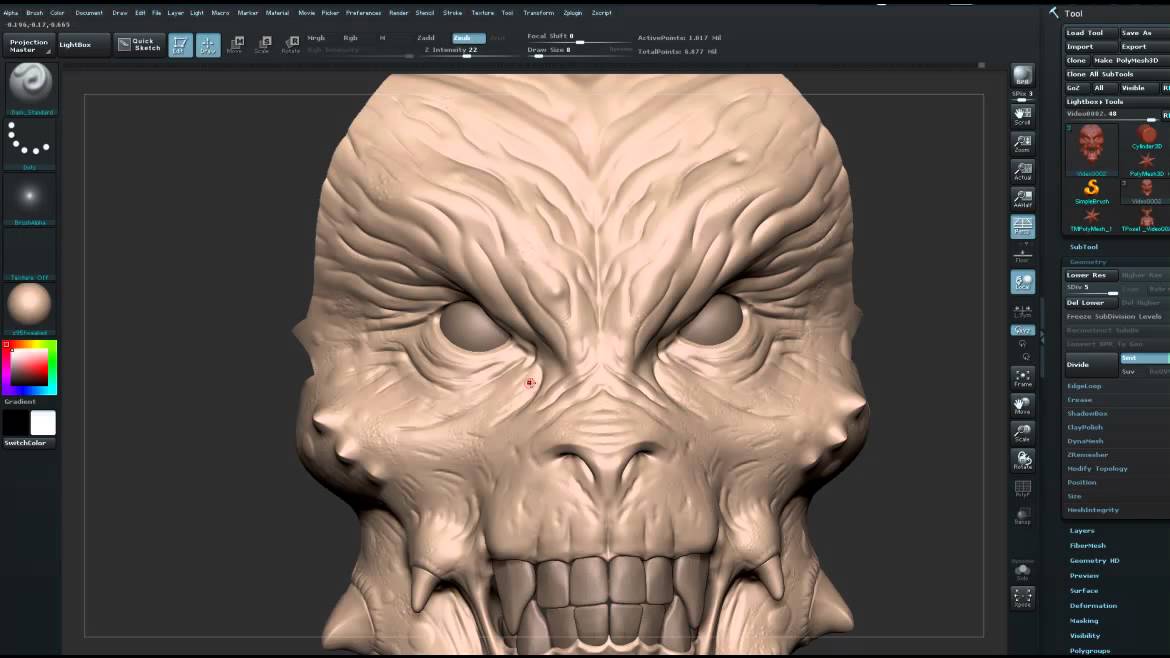
Task: Select the Rotate transform icon in top shelf
Action: pos(291,45)
